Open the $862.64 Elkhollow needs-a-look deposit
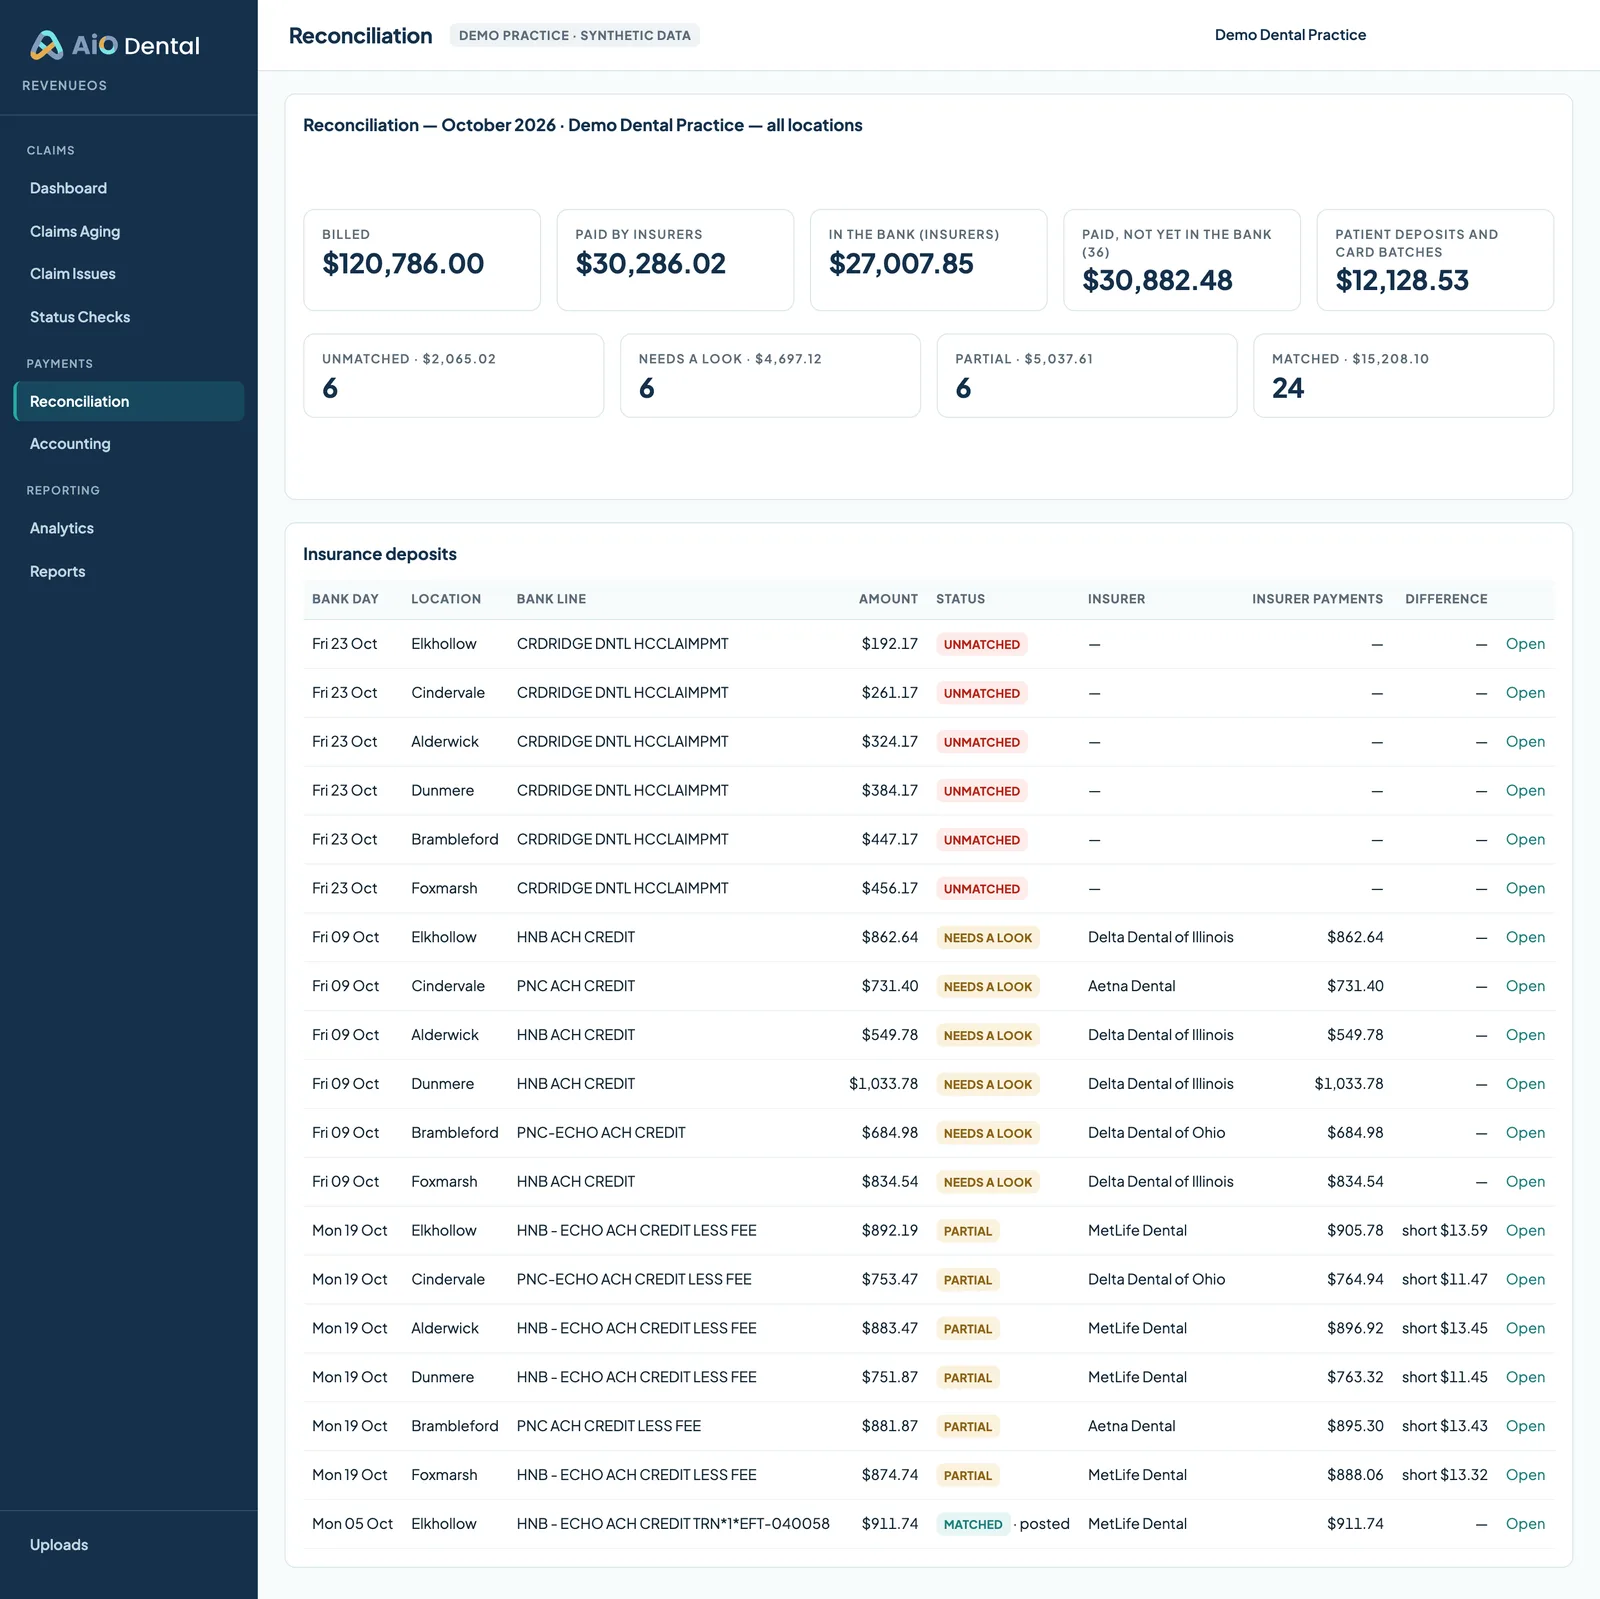This screenshot has width=1600, height=1599. point(1525,937)
